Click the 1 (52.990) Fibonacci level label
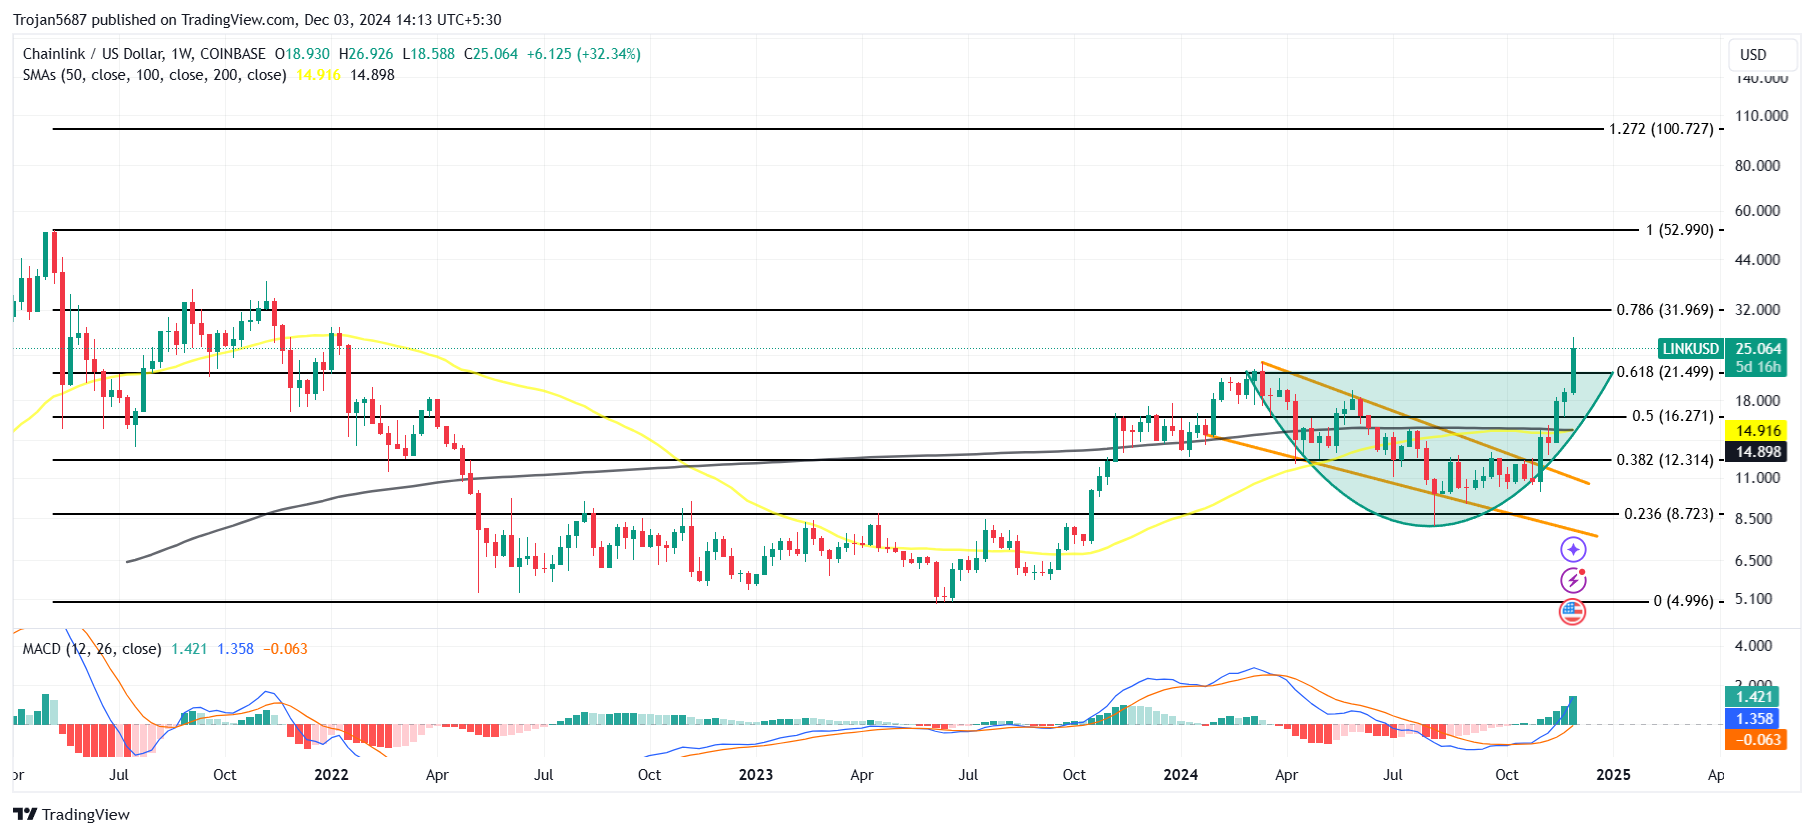This screenshot has width=1814, height=836. (x=1680, y=230)
